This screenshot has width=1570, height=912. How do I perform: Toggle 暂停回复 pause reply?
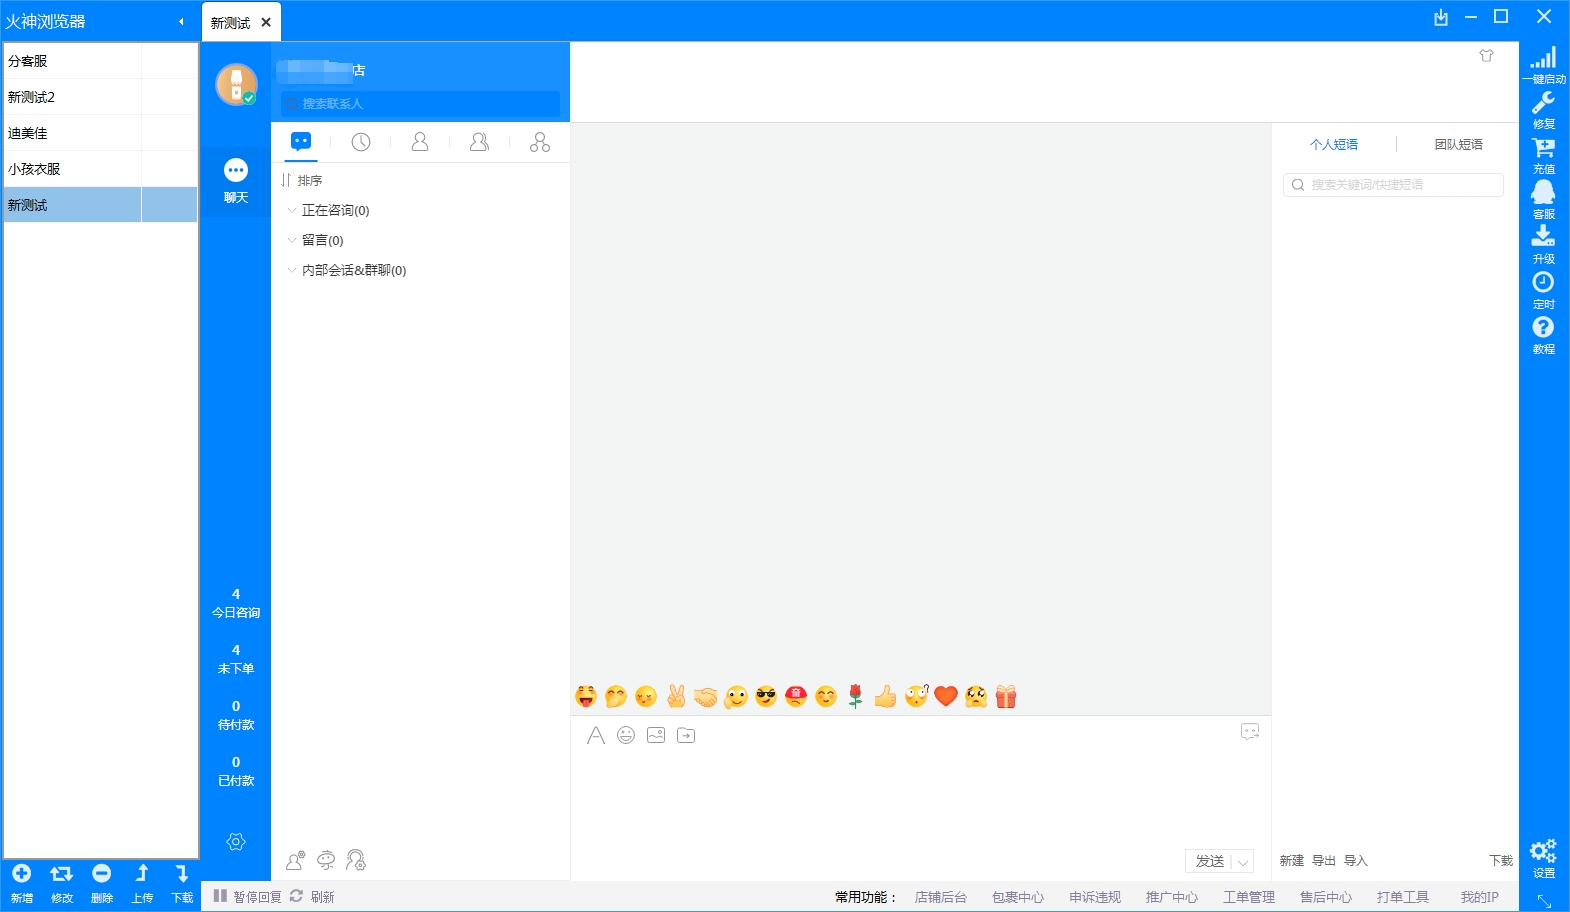(248, 897)
